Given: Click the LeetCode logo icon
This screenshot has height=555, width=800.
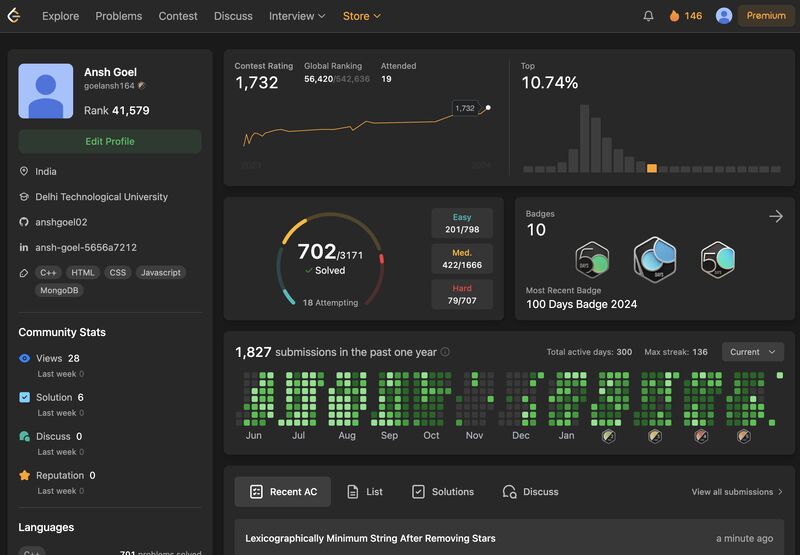Looking at the screenshot, I should [13, 16].
